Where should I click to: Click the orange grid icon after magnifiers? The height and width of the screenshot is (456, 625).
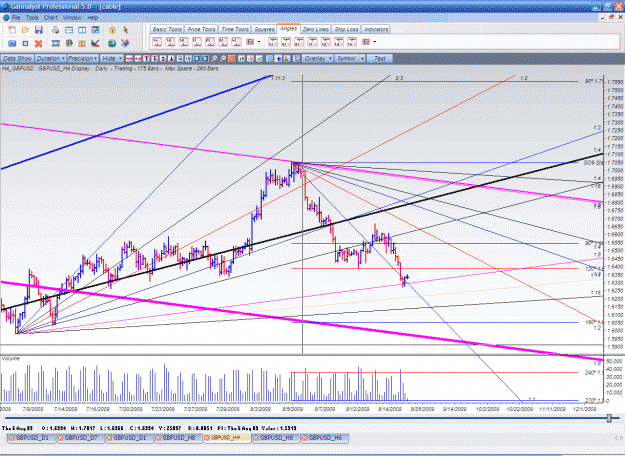coord(231,59)
